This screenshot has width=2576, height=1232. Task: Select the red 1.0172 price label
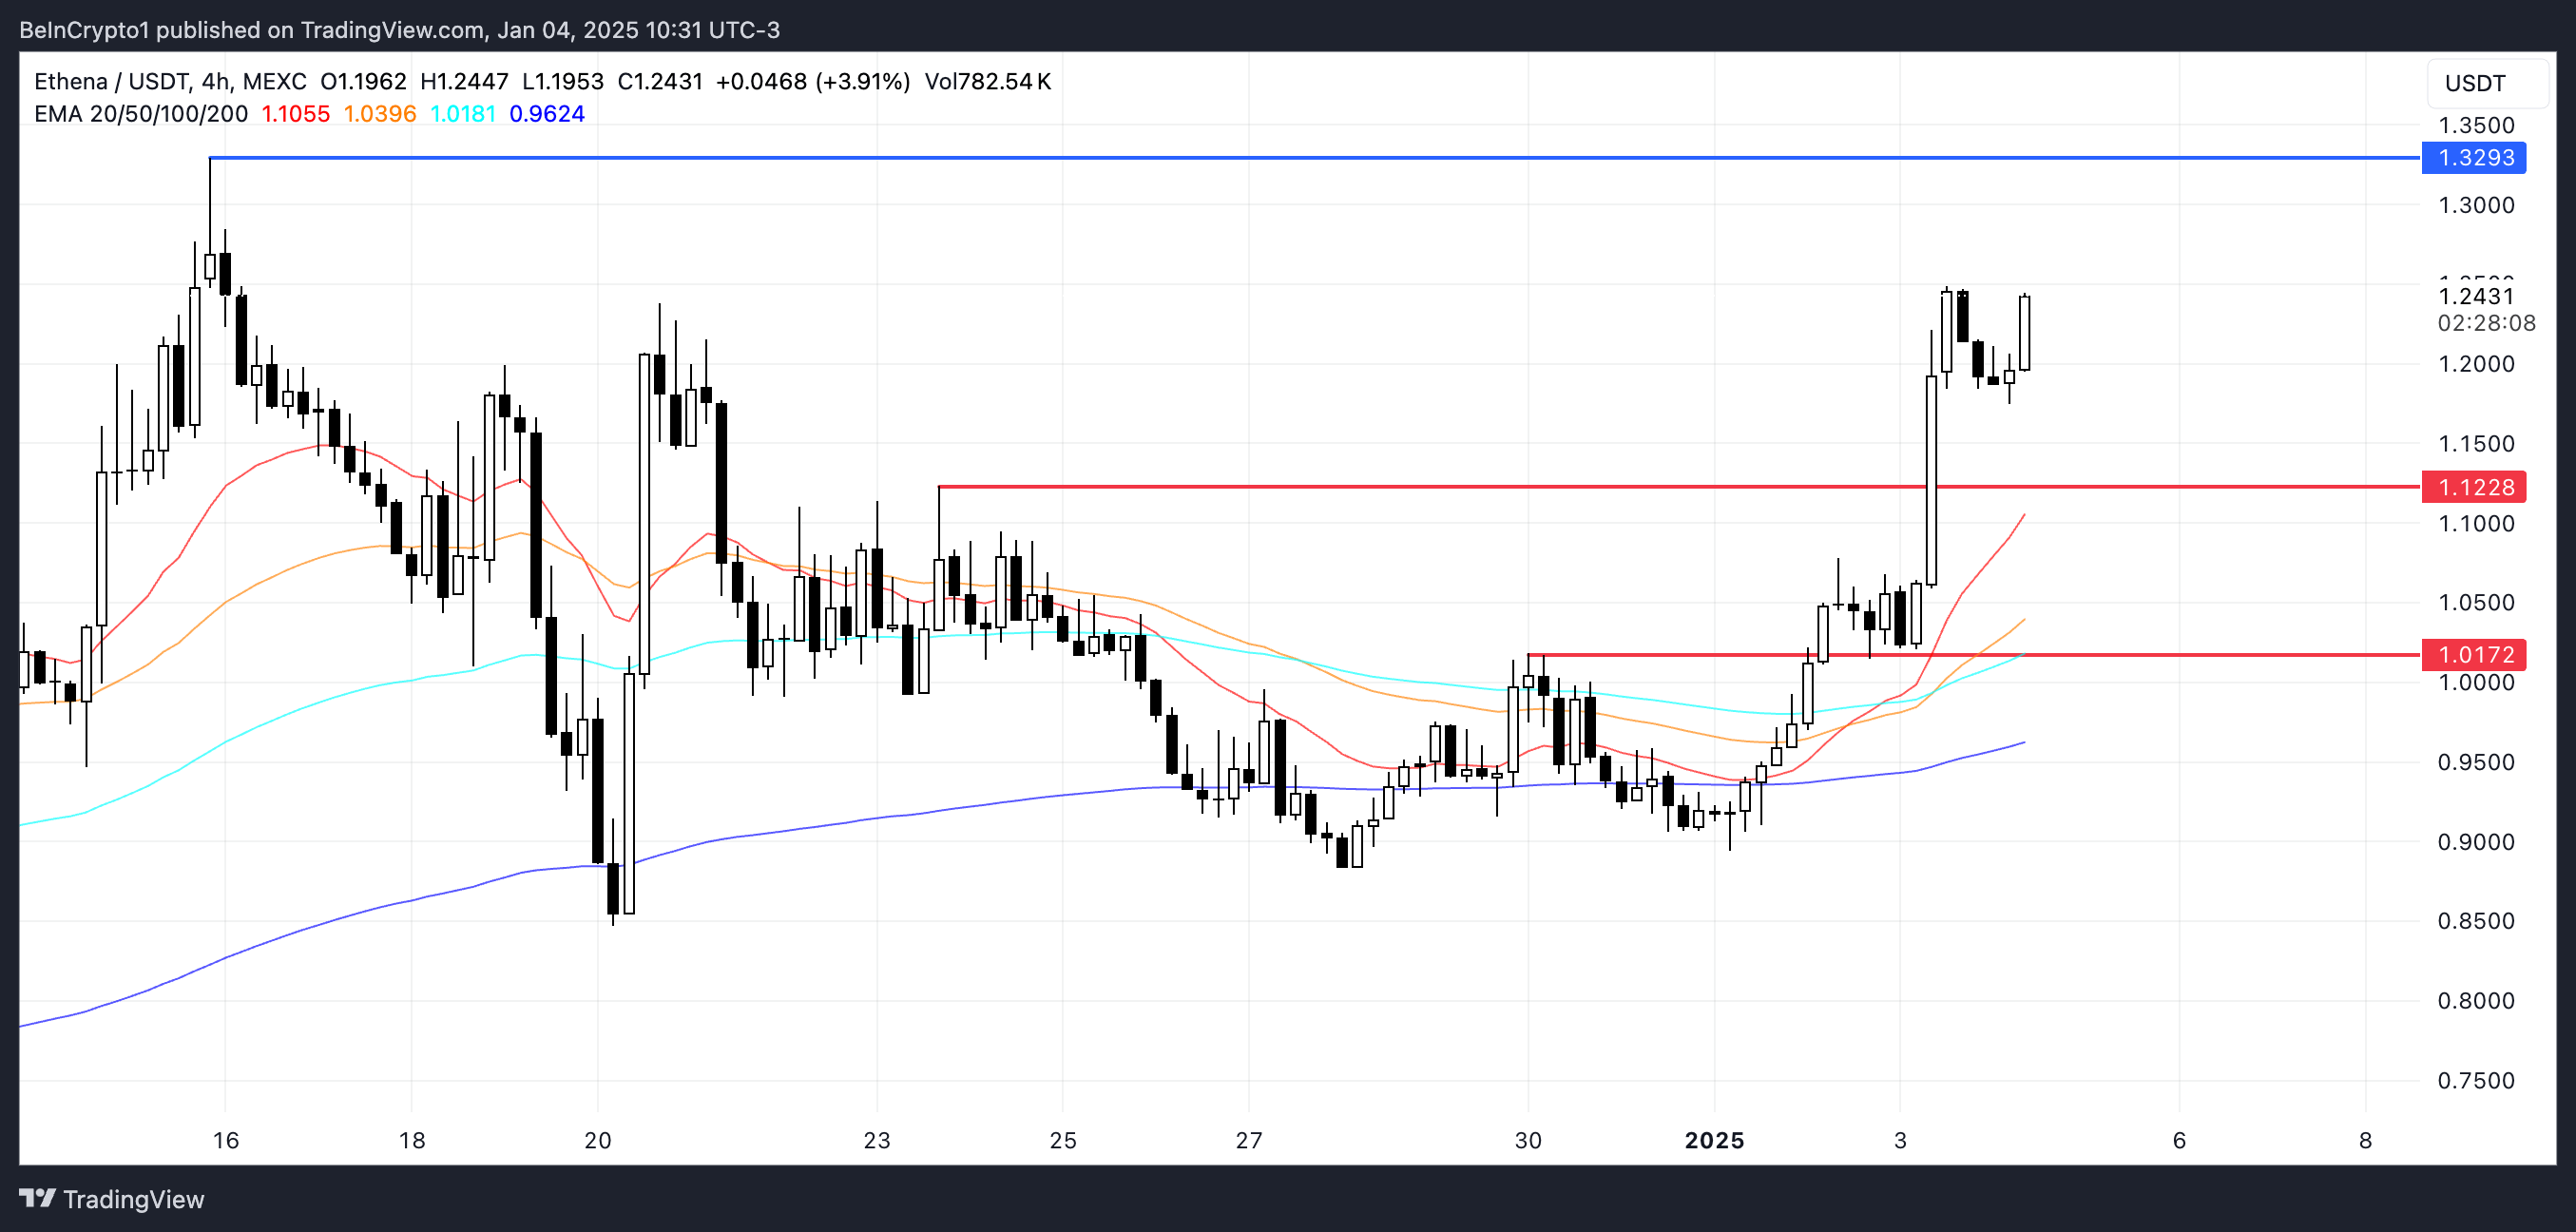point(2474,655)
